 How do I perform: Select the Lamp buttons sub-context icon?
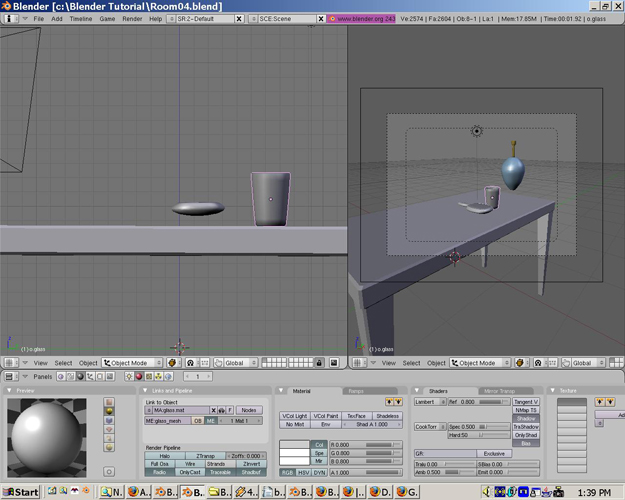[129, 376]
